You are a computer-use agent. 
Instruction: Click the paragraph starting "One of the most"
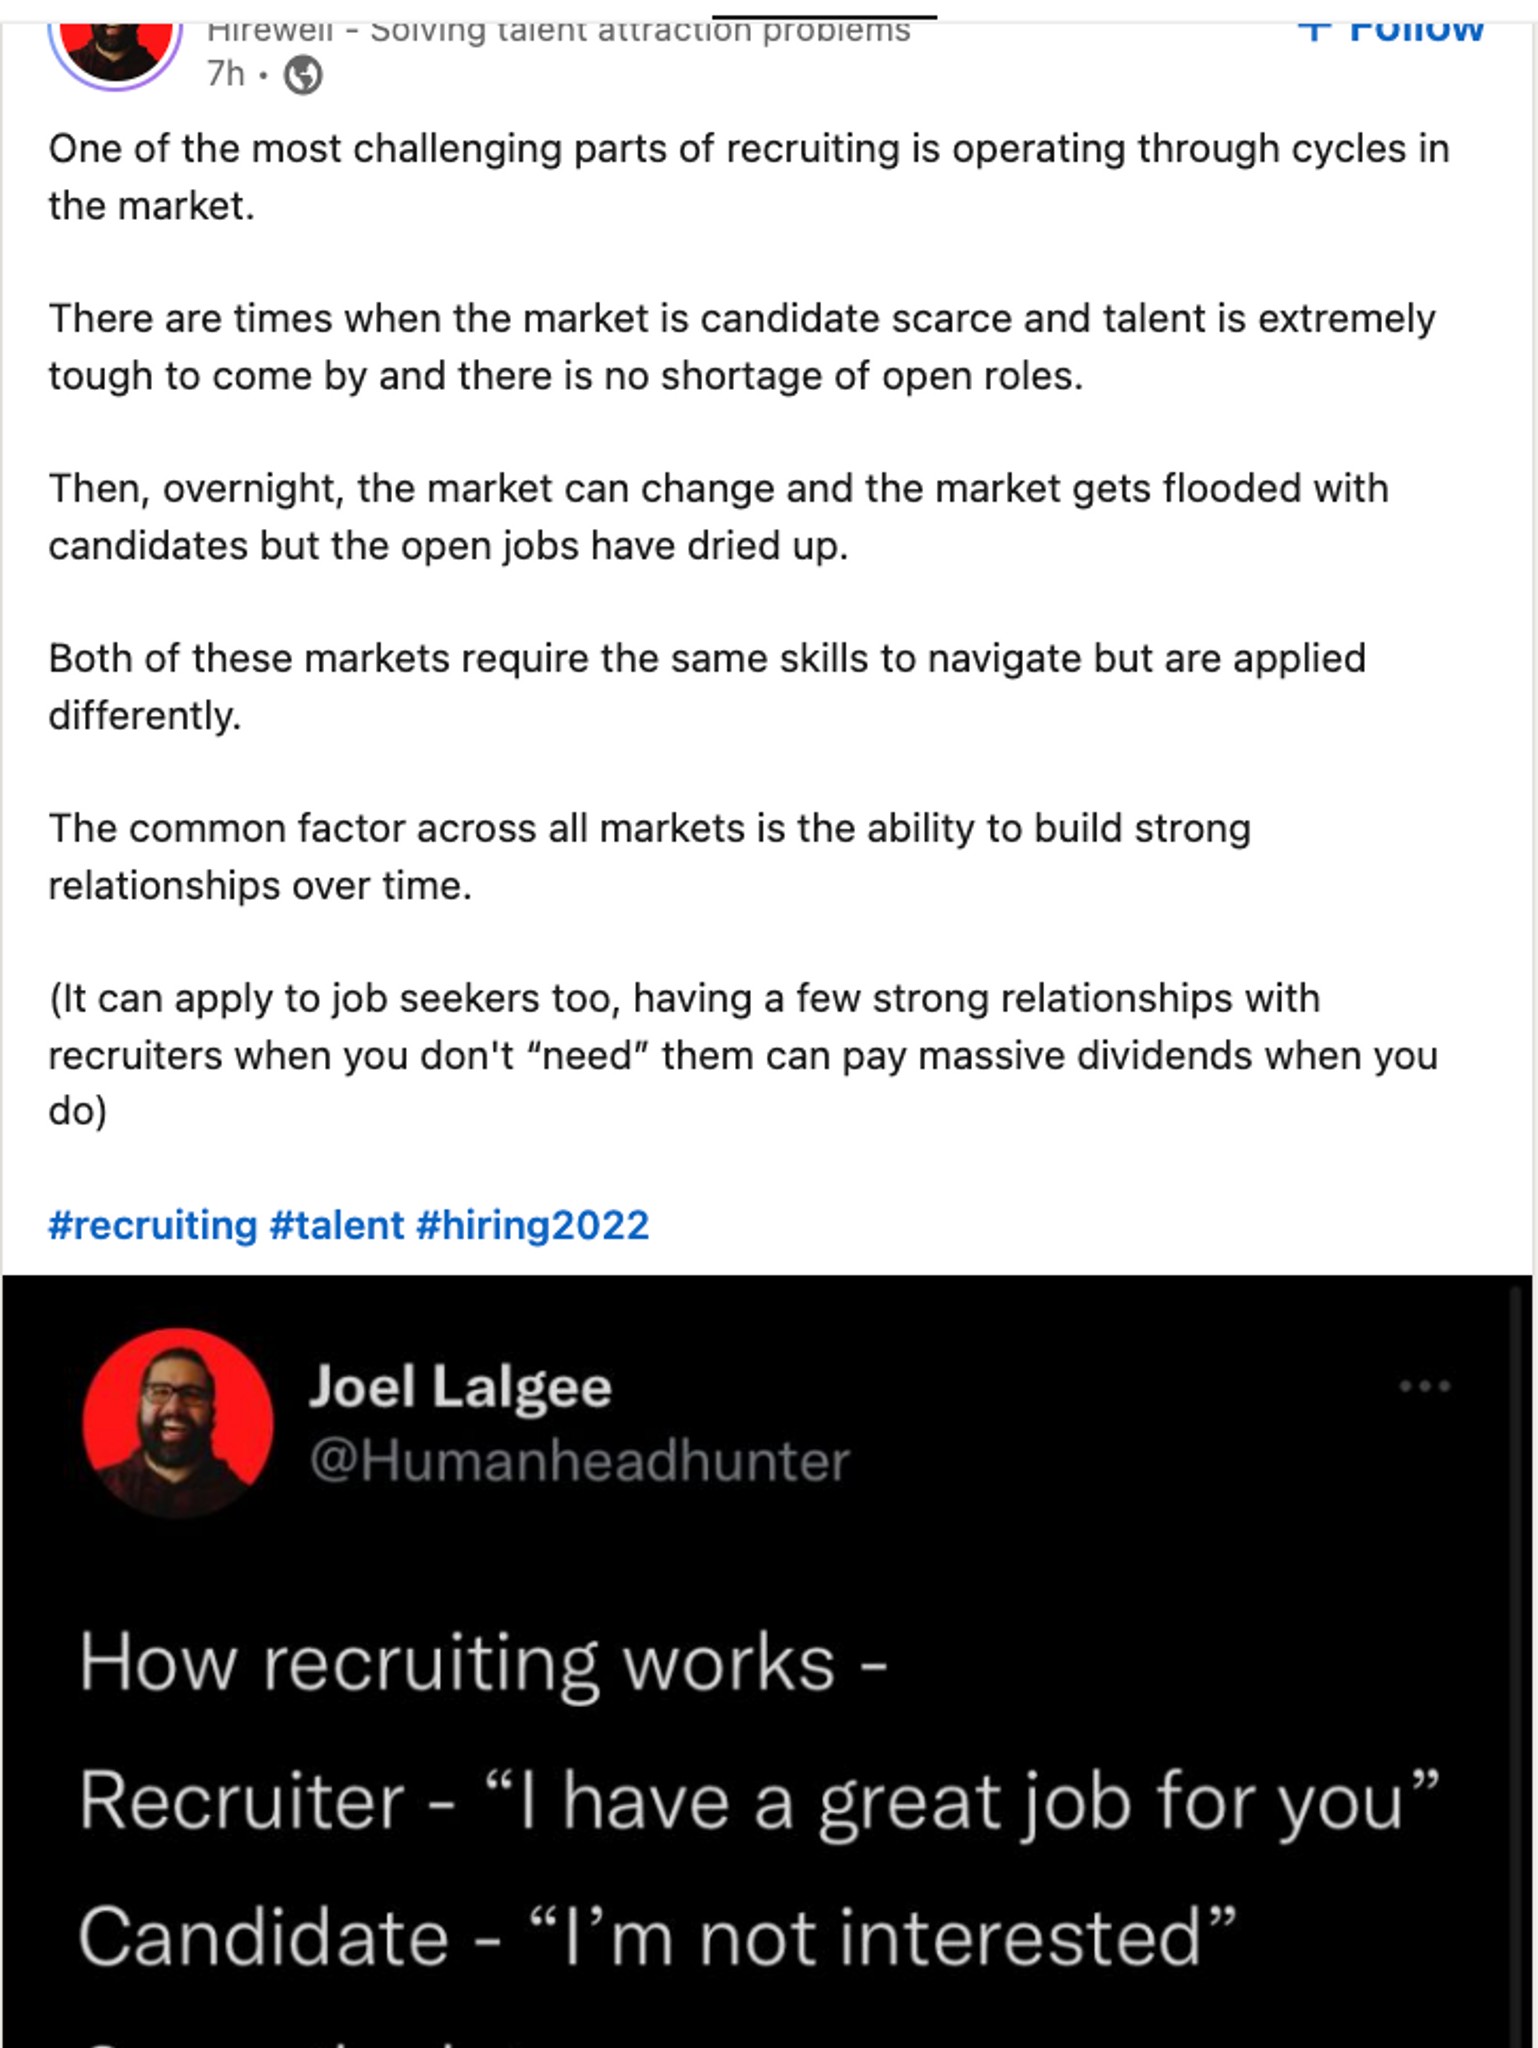748,177
